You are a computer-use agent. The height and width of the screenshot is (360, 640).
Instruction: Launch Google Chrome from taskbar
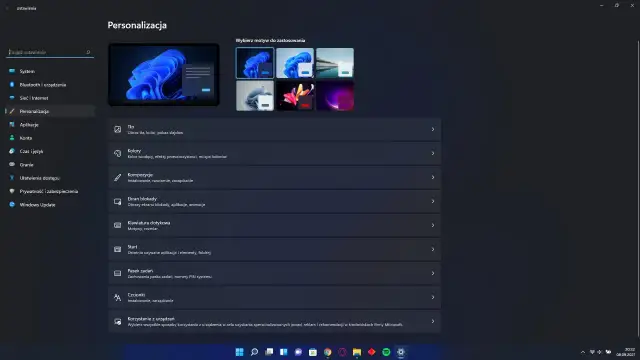point(328,352)
